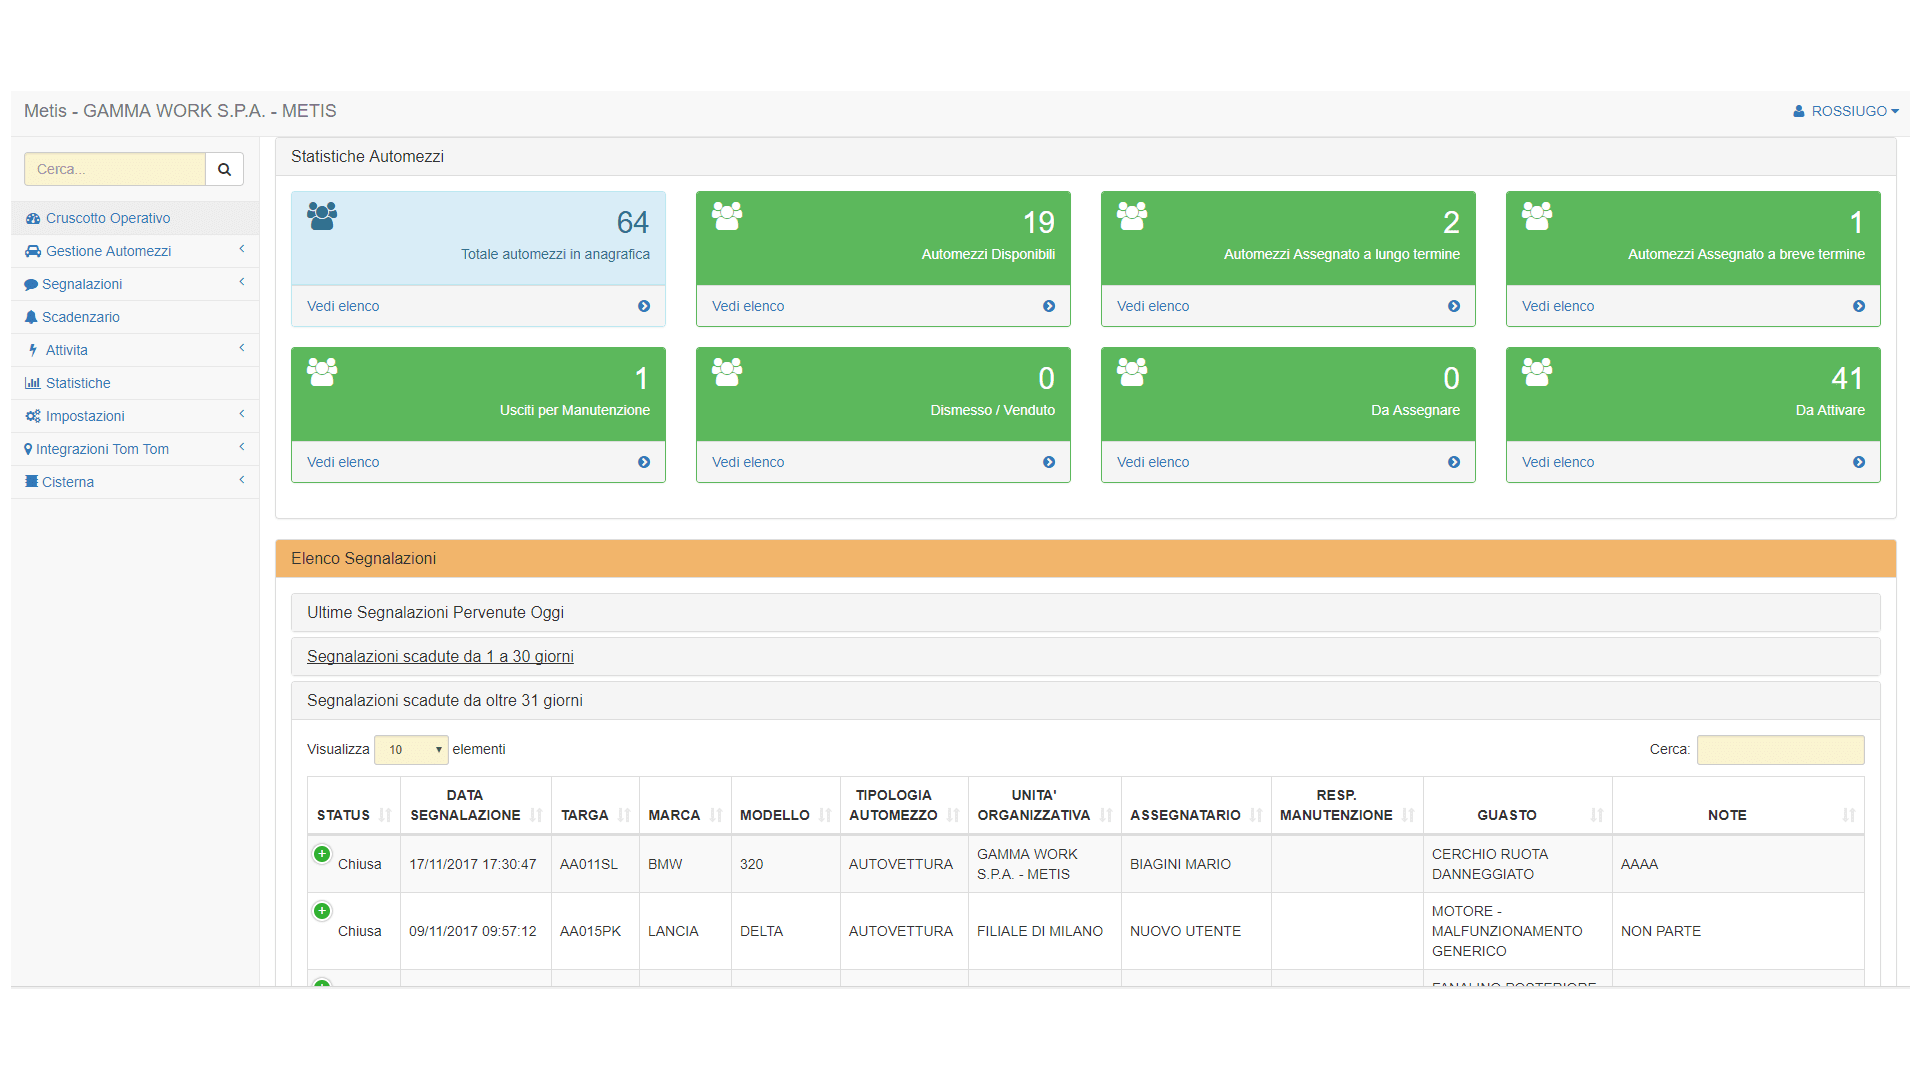Expand the Integrazioni Tom Tom menu
The height and width of the screenshot is (1080, 1920).
pyautogui.click(x=102, y=449)
